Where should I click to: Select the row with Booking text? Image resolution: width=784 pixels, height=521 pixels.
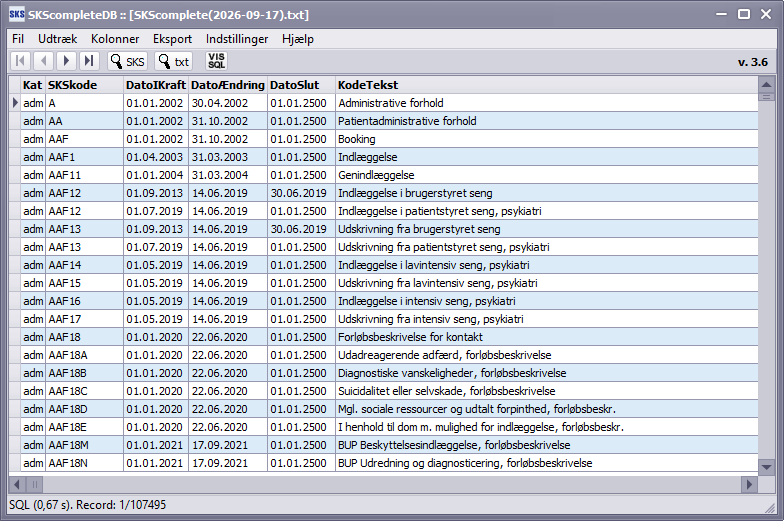tap(384, 139)
